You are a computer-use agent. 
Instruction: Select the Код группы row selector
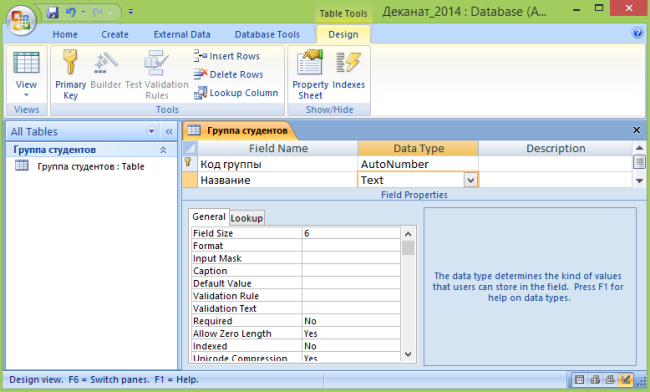tap(190, 164)
